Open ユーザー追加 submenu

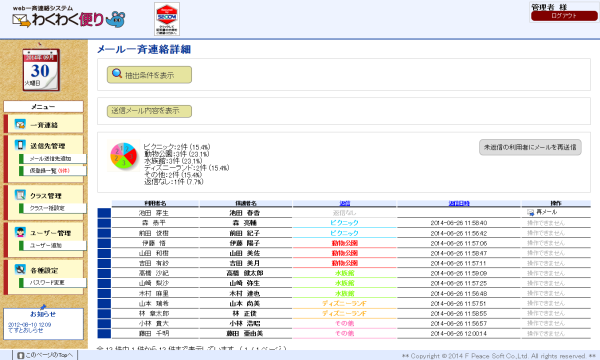(x=52, y=245)
